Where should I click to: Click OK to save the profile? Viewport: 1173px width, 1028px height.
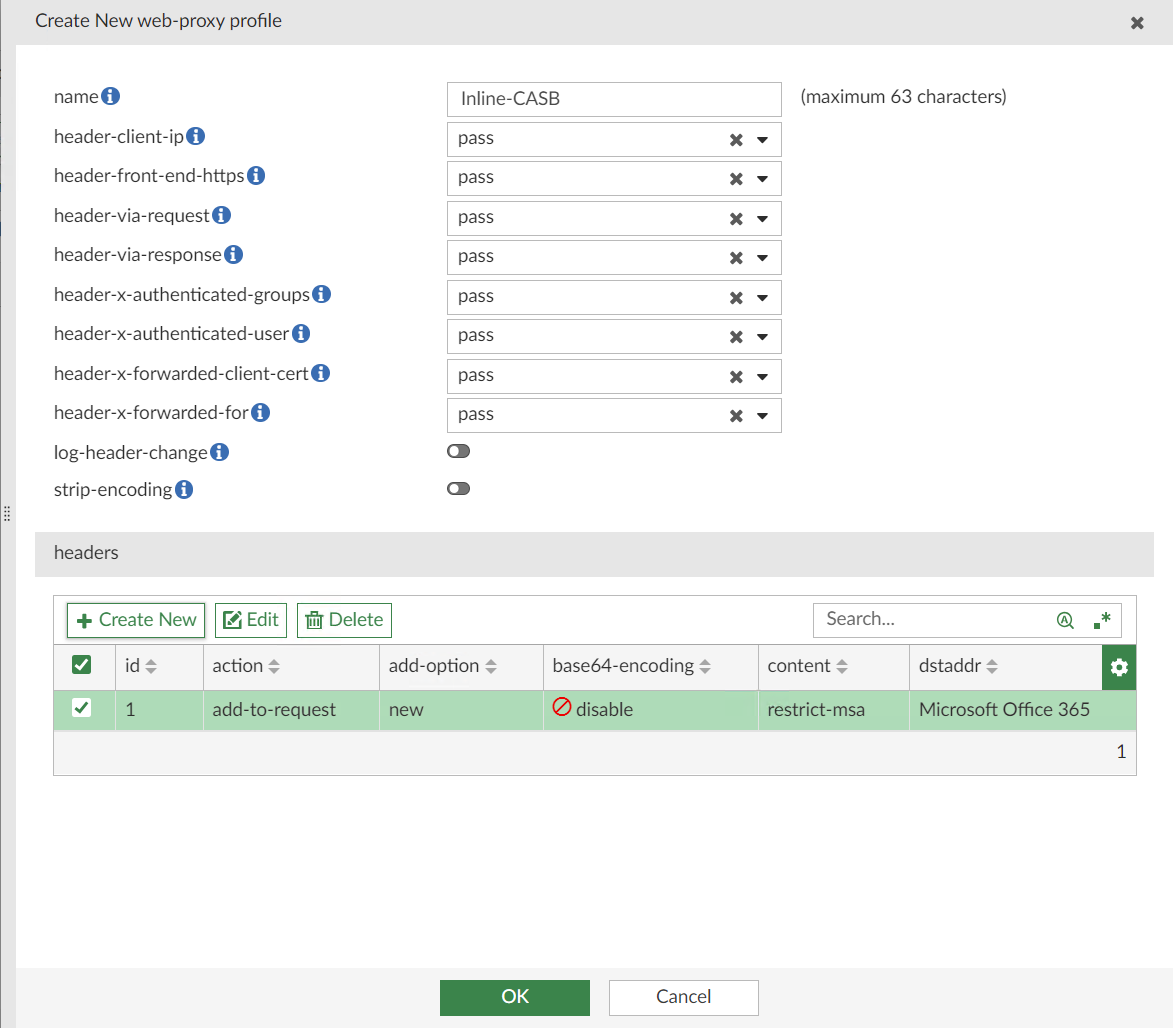[514, 997]
